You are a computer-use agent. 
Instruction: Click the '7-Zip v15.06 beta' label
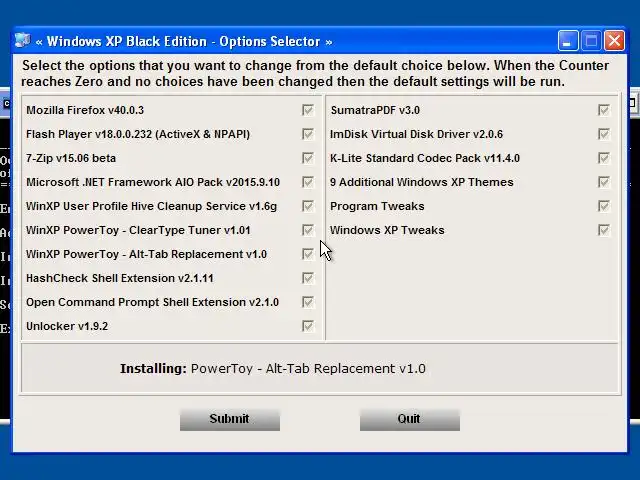point(71,158)
